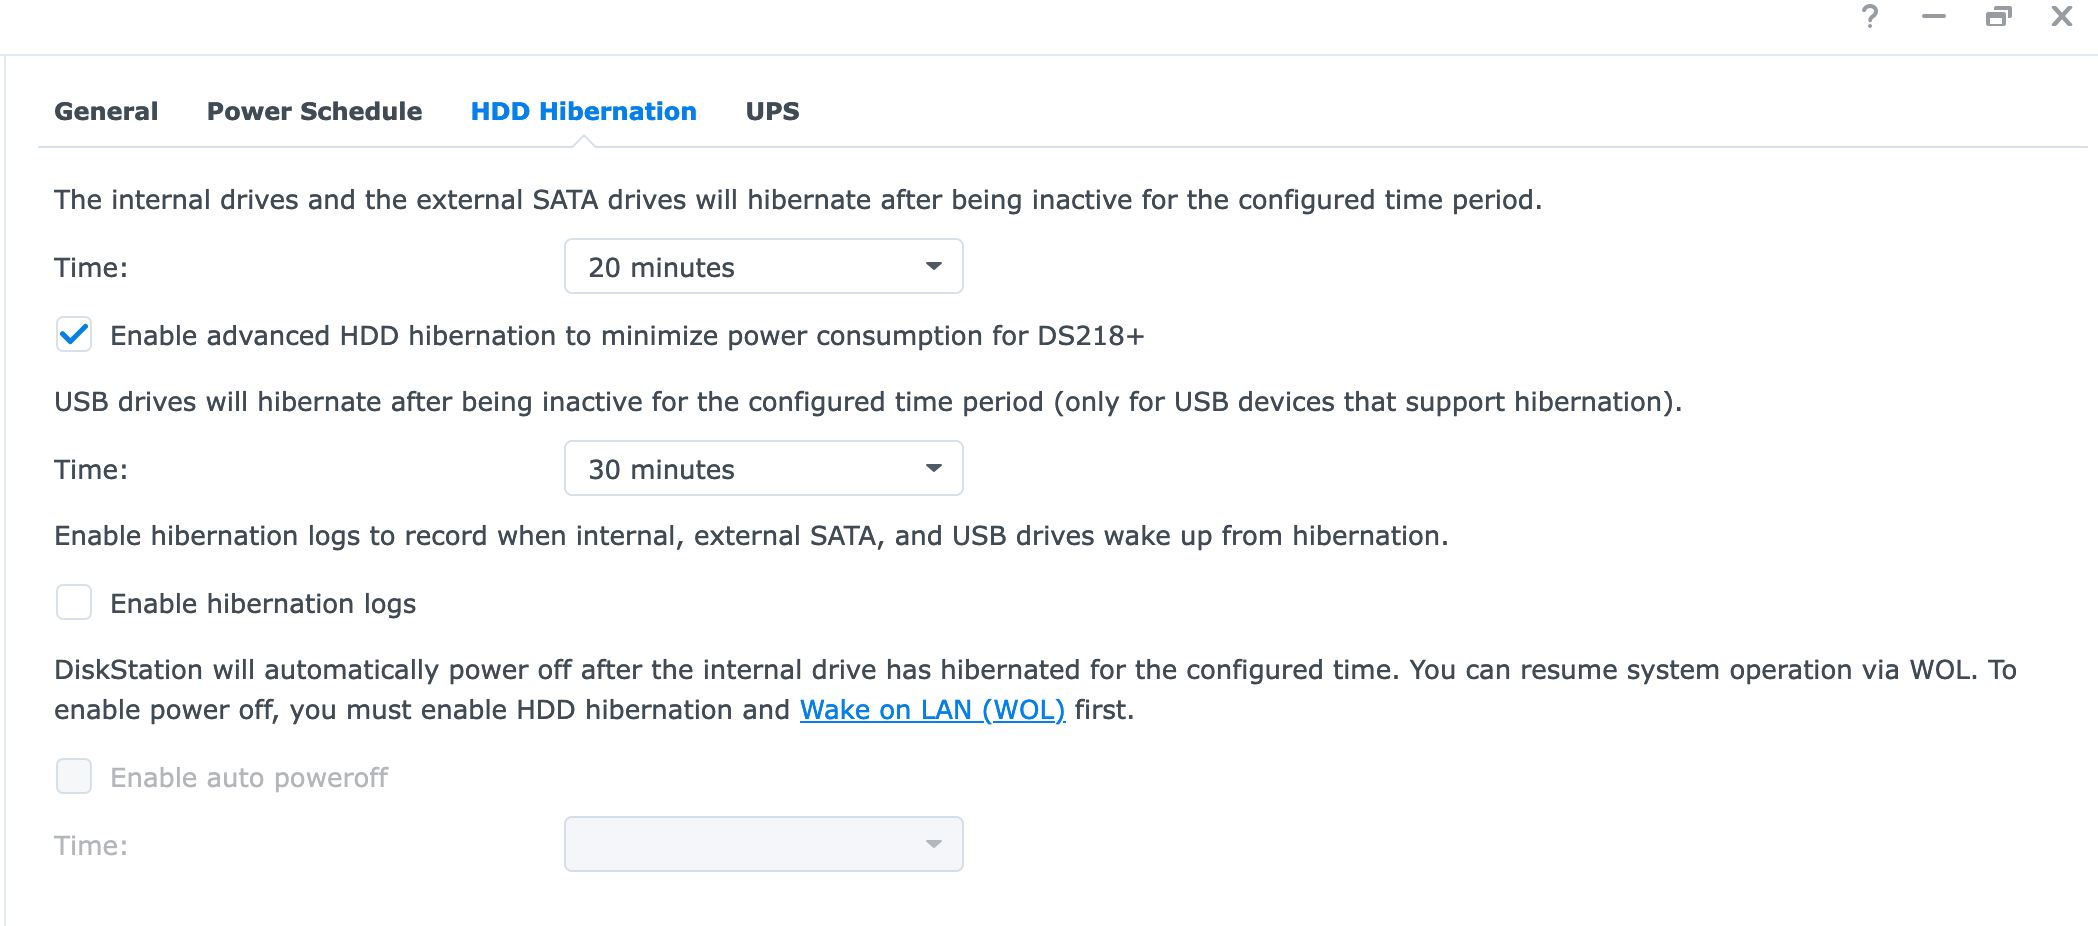Open the Power Schedule tab
The width and height of the screenshot is (2098, 926).
[x=314, y=111]
